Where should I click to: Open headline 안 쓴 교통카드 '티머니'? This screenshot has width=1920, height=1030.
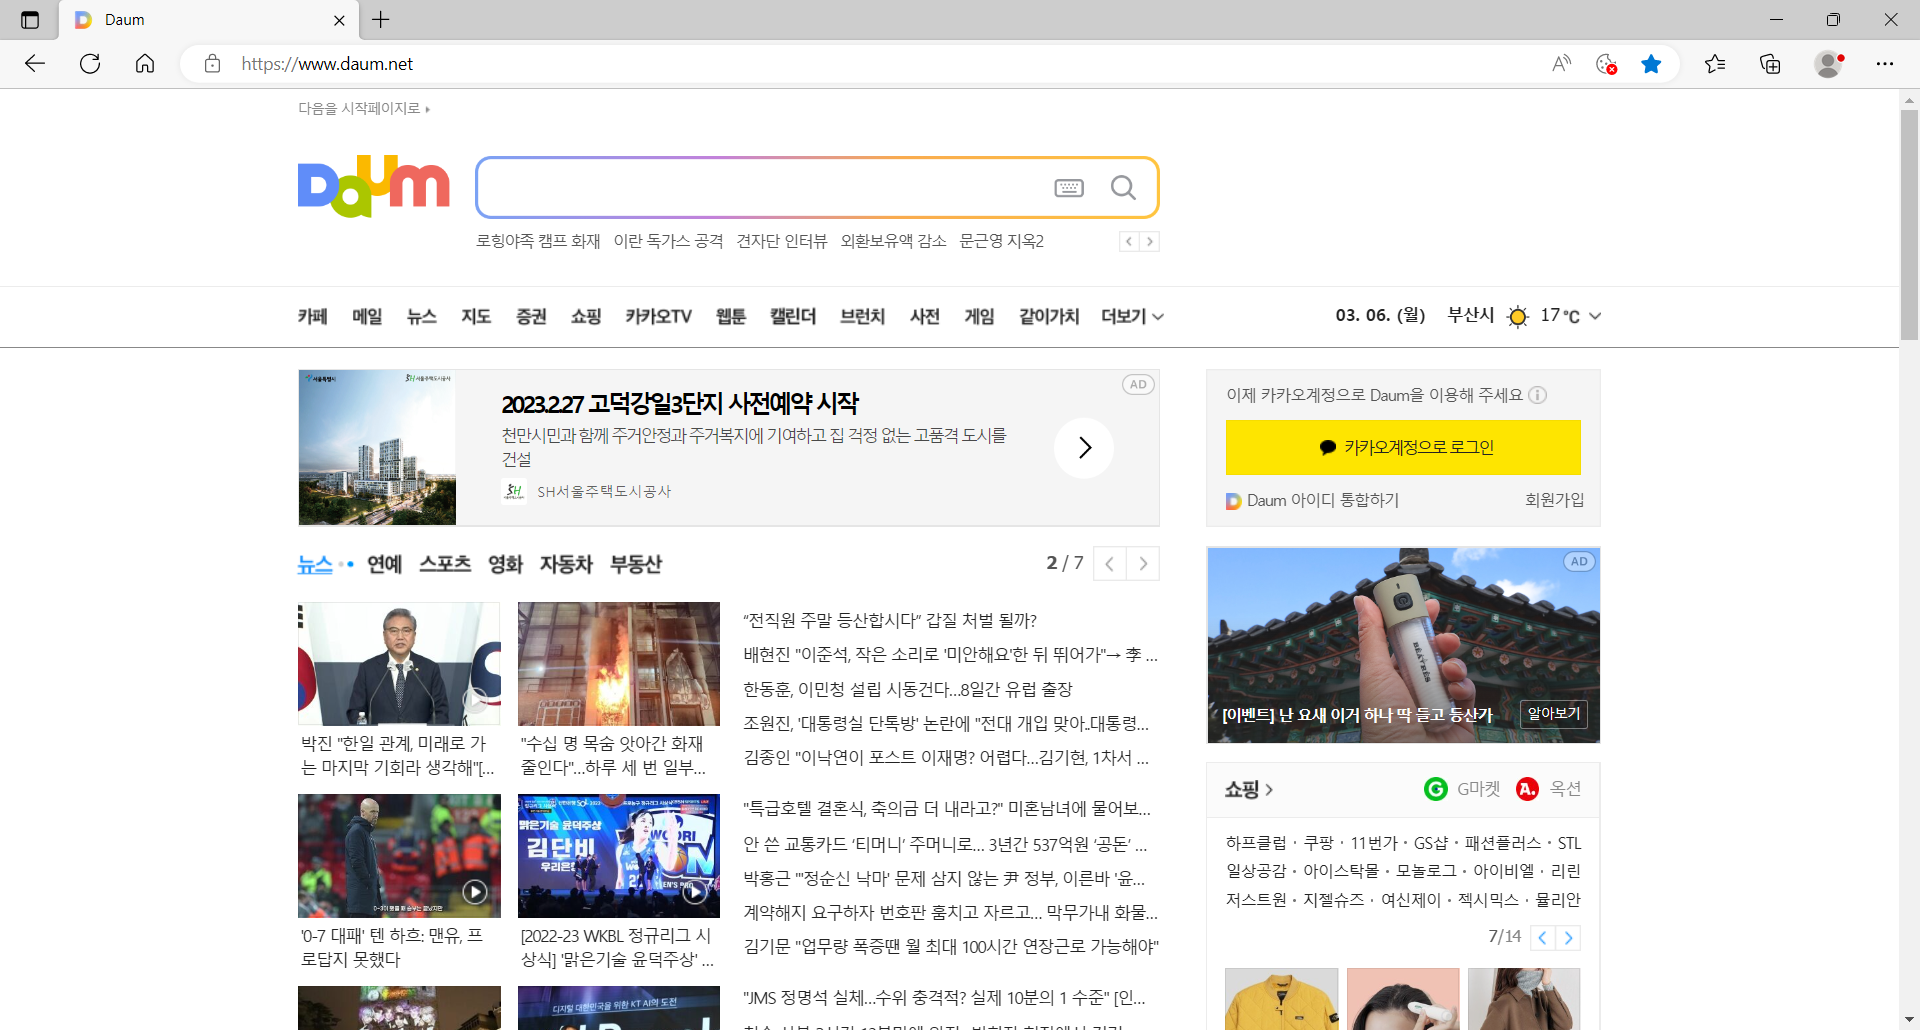pos(945,844)
